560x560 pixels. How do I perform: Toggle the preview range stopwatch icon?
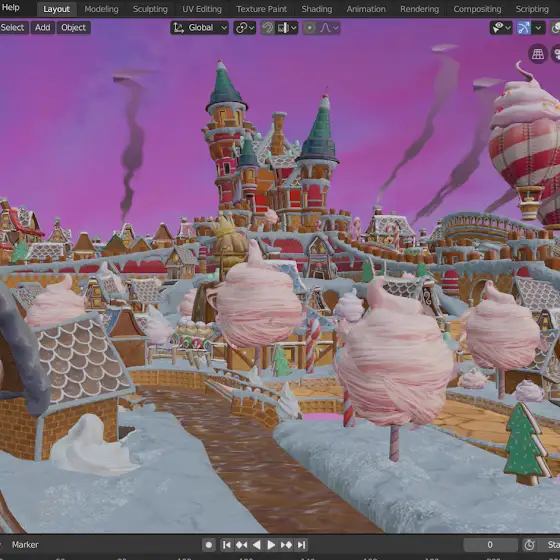pyautogui.click(x=529, y=545)
